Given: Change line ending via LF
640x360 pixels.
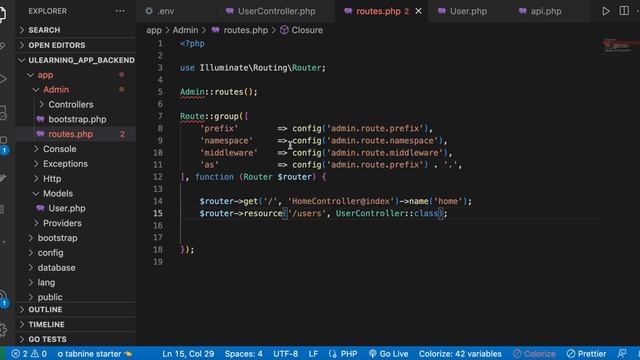Looking at the screenshot, I should click(x=313, y=354).
